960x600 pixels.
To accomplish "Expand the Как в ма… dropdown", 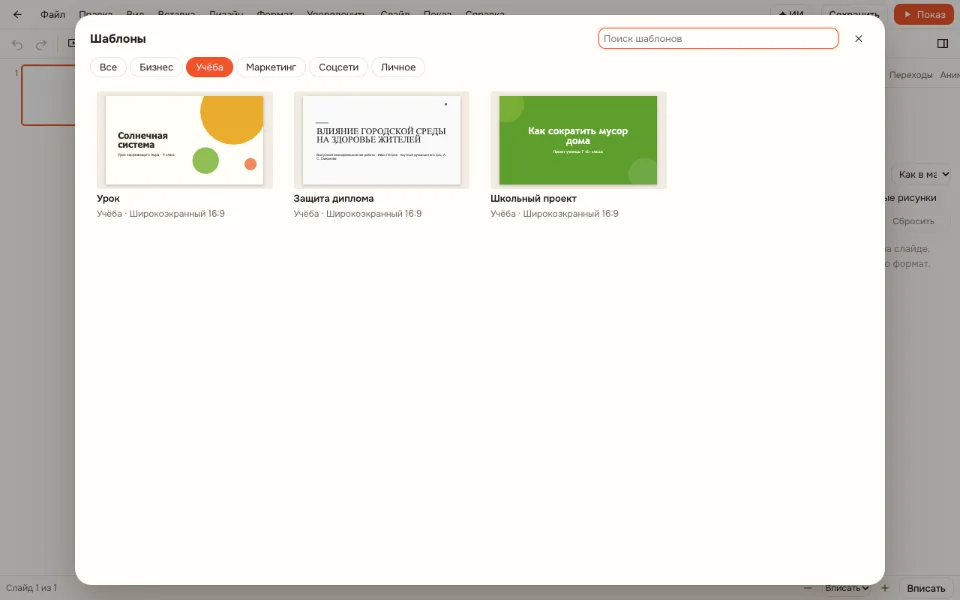I will point(922,174).
